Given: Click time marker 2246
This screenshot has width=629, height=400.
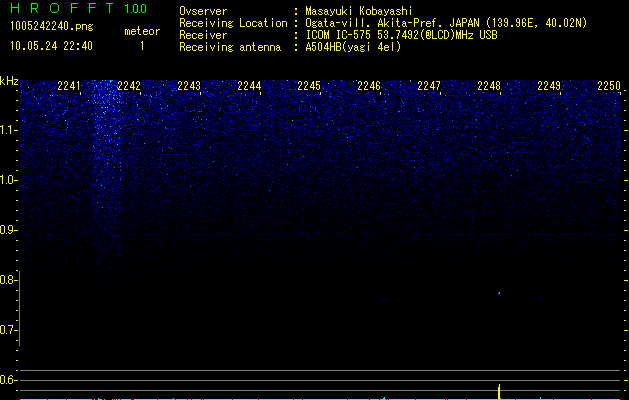Looking at the screenshot, I should pyautogui.click(x=369, y=86).
